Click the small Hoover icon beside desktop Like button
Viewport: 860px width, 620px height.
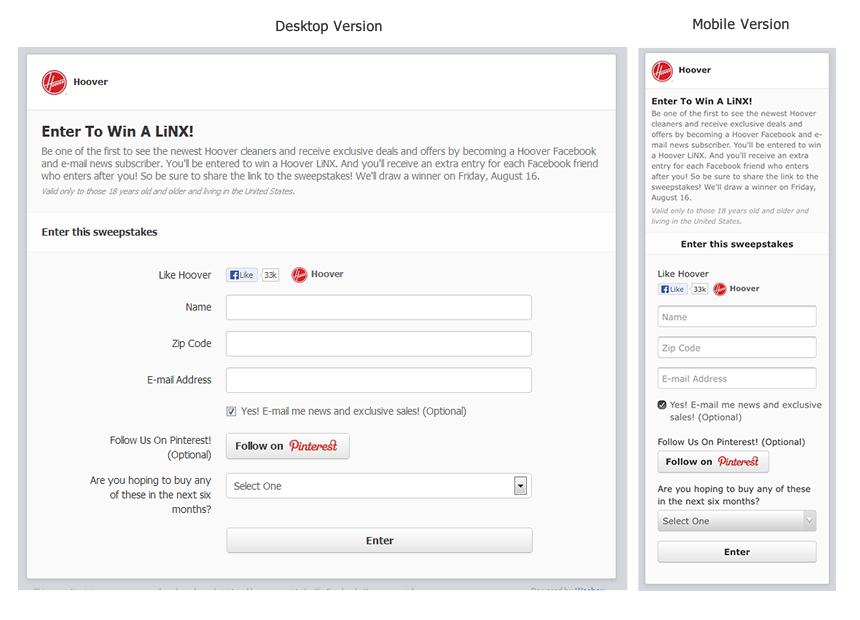coord(299,274)
